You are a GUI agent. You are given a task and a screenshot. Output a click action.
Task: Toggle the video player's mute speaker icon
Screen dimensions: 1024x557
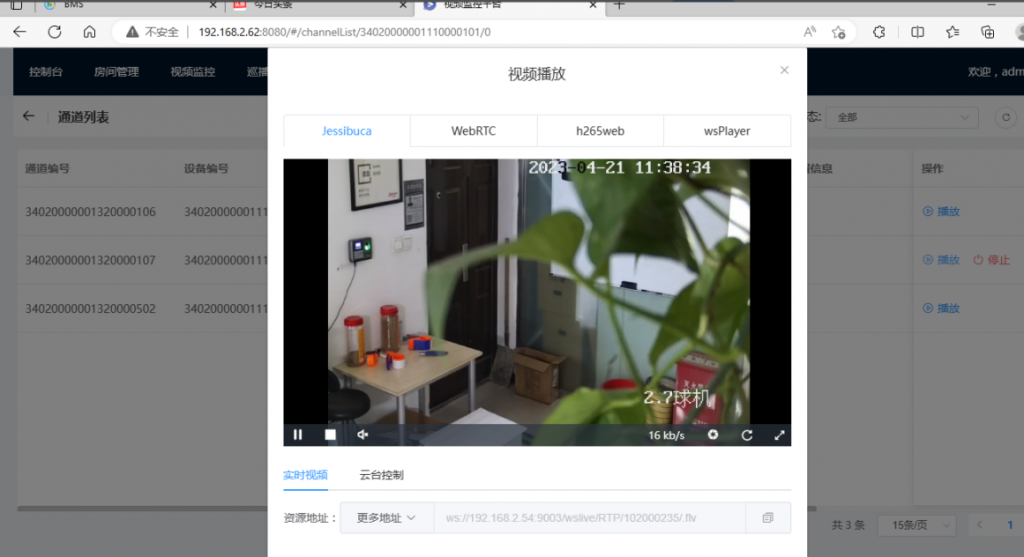click(x=363, y=435)
